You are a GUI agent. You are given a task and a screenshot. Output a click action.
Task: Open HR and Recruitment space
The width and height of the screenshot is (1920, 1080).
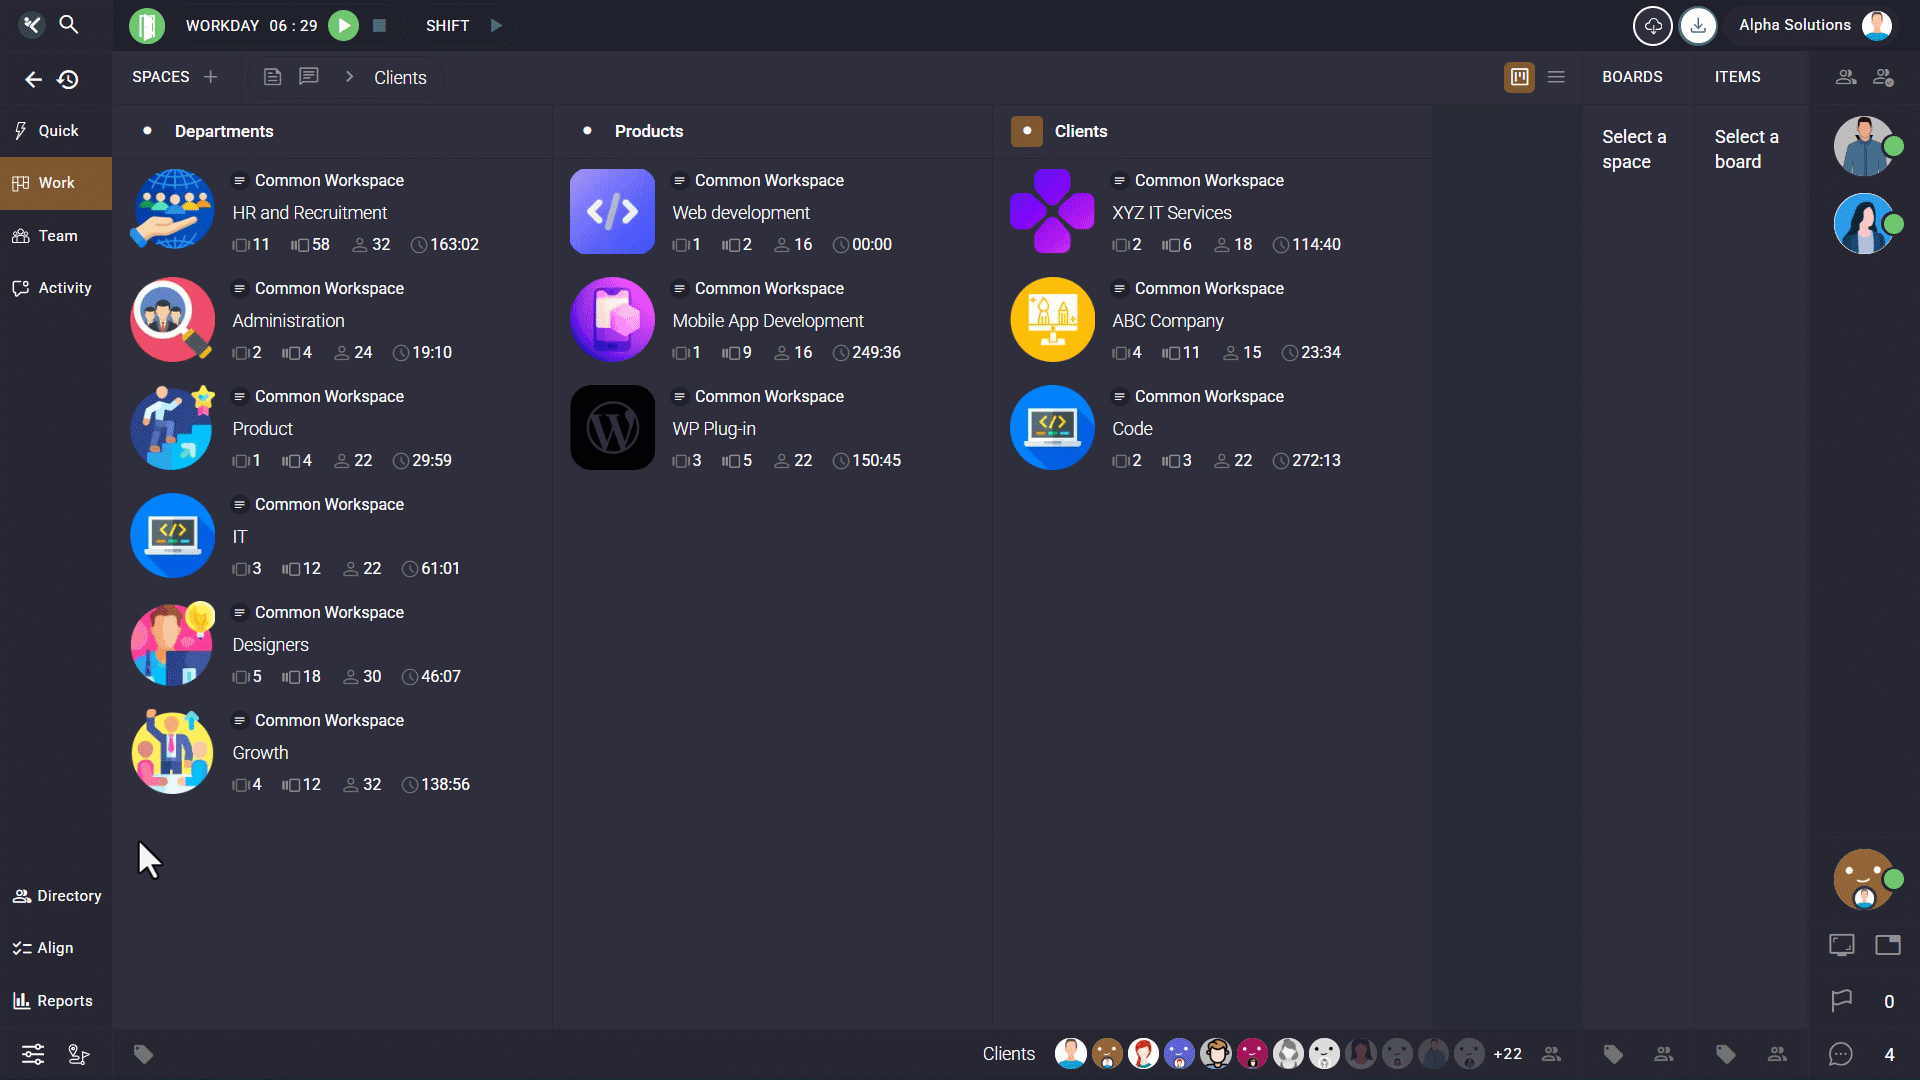tap(310, 213)
